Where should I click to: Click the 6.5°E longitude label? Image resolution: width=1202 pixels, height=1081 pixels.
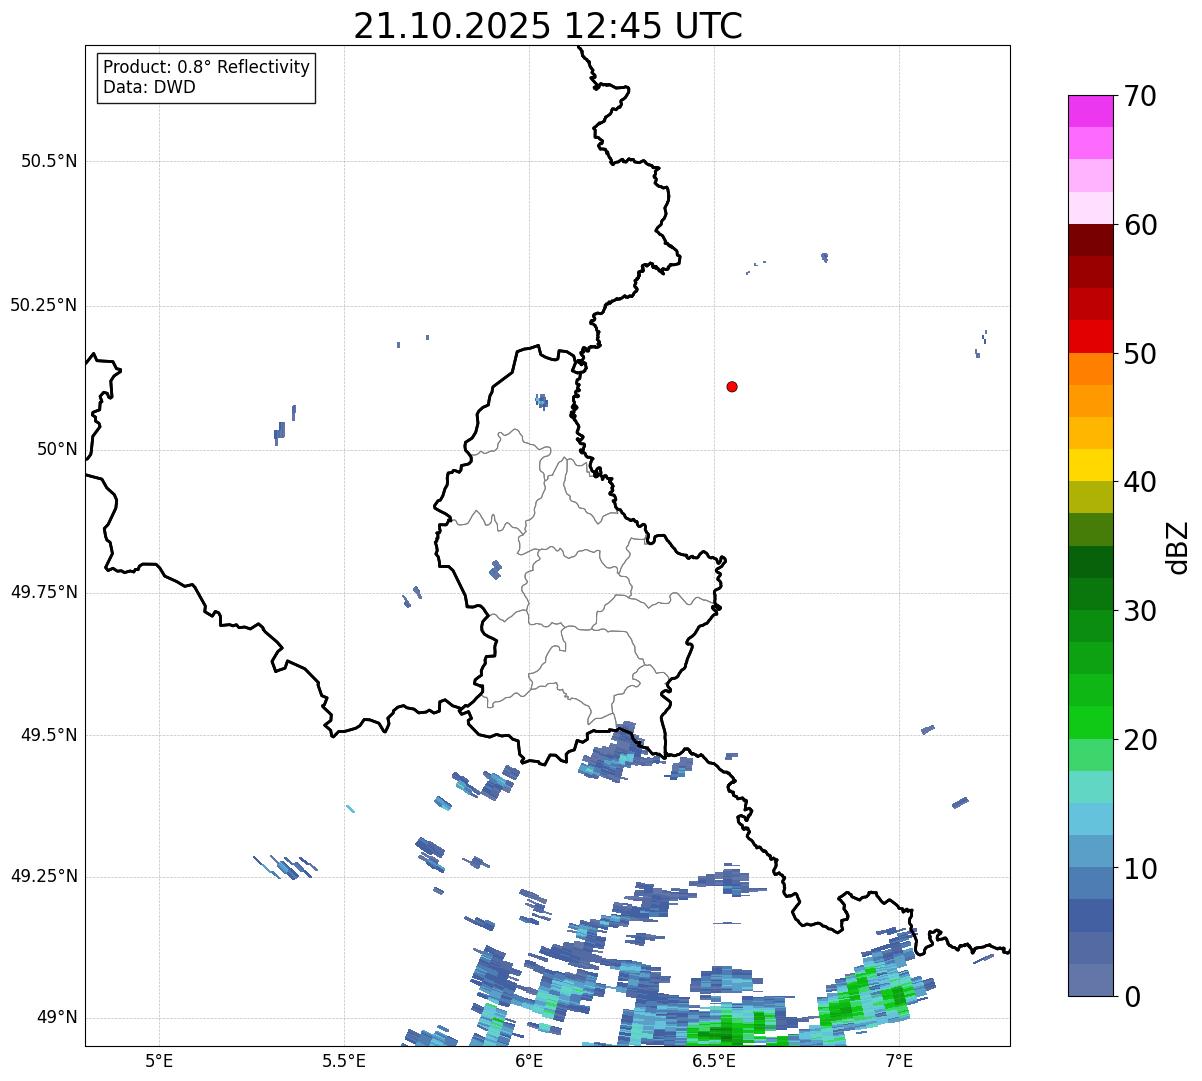pyautogui.click(x=714, y=1060)
